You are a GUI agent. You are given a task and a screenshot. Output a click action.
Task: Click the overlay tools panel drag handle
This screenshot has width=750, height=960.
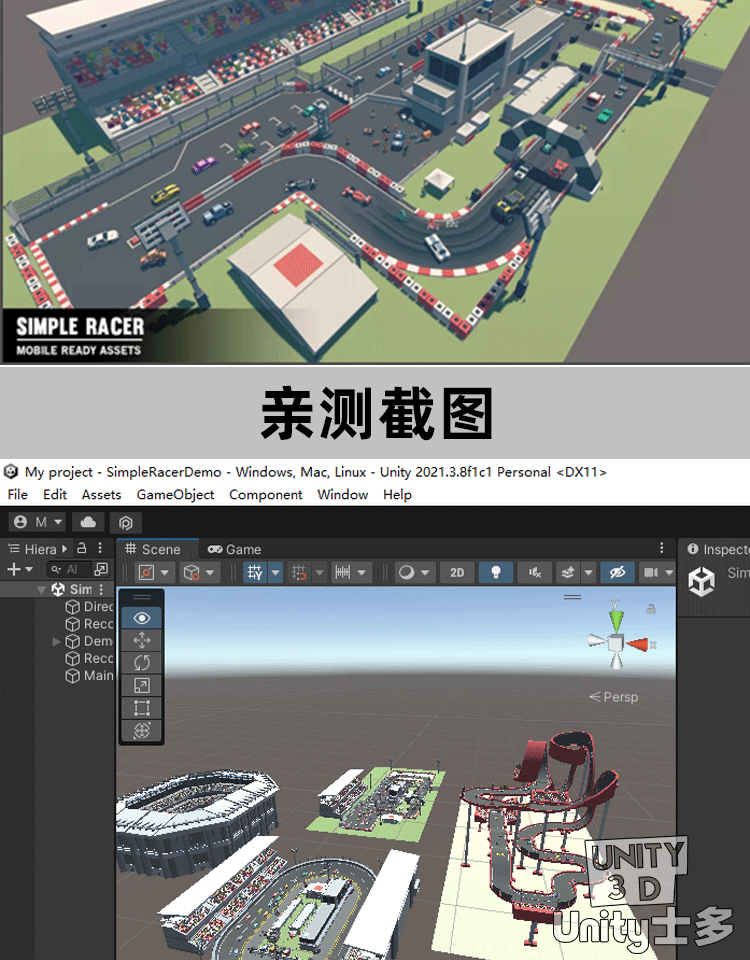[142, 597]
